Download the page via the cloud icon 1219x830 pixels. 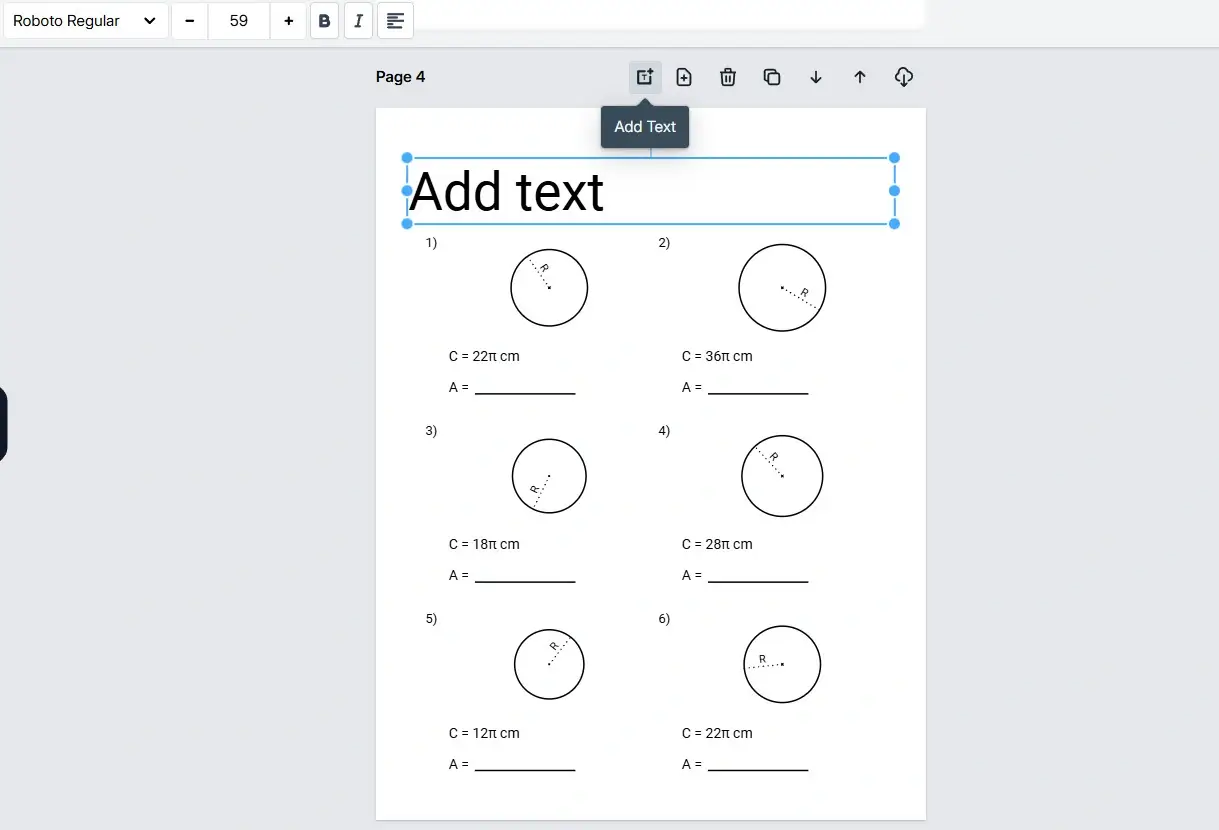point(904,77)
